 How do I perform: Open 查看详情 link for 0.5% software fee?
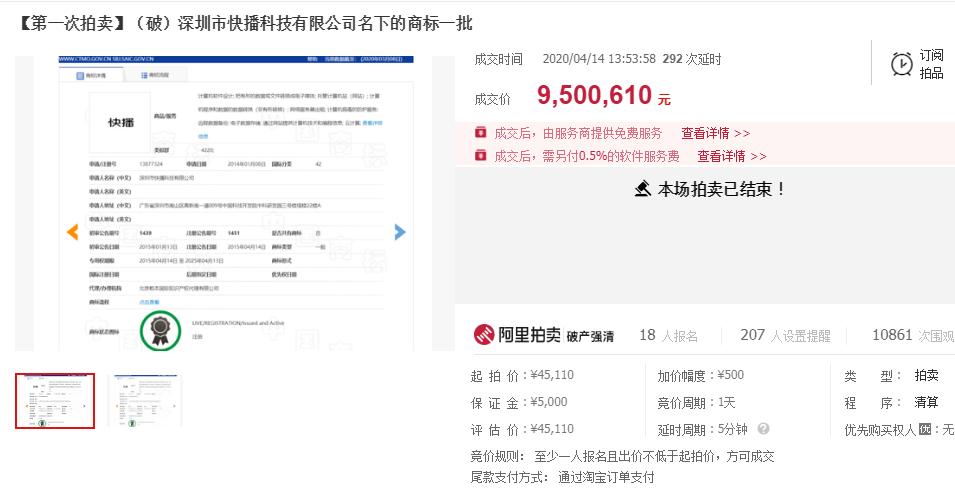click(x=731, y=157)
